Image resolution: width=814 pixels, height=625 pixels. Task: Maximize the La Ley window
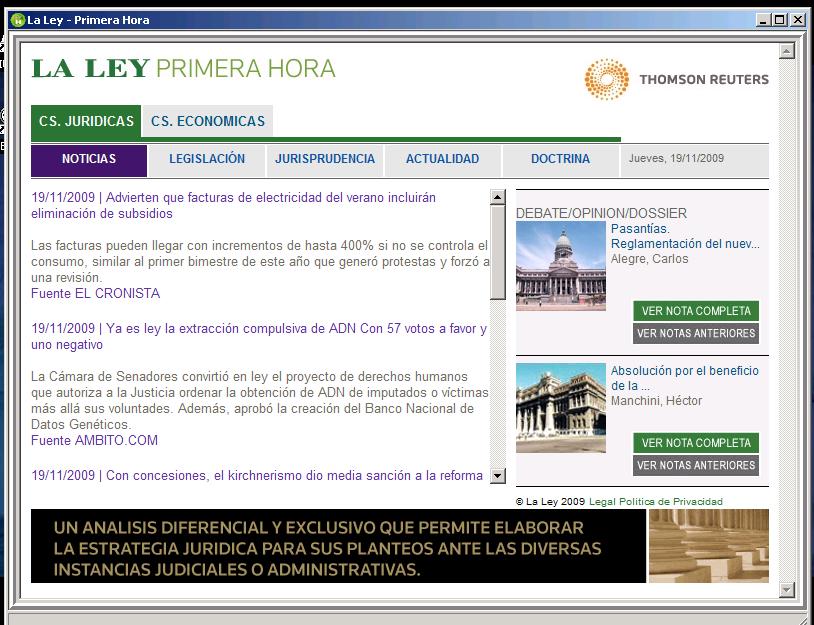[779, 20]
